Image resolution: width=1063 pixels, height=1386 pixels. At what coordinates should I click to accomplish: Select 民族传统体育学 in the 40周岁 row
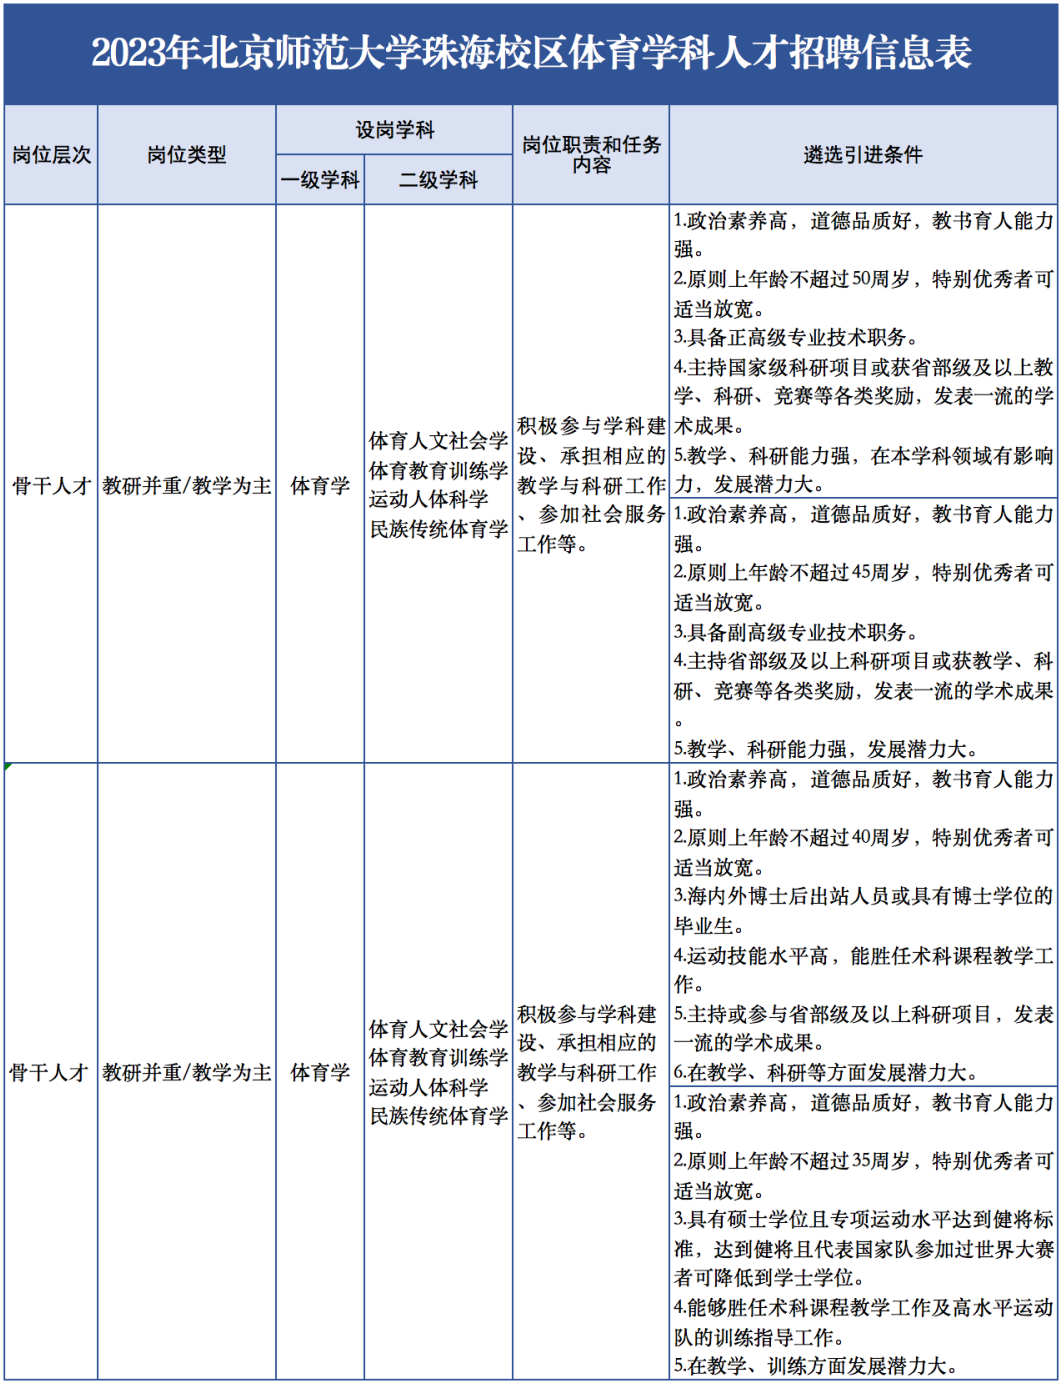pos(439,1116)
